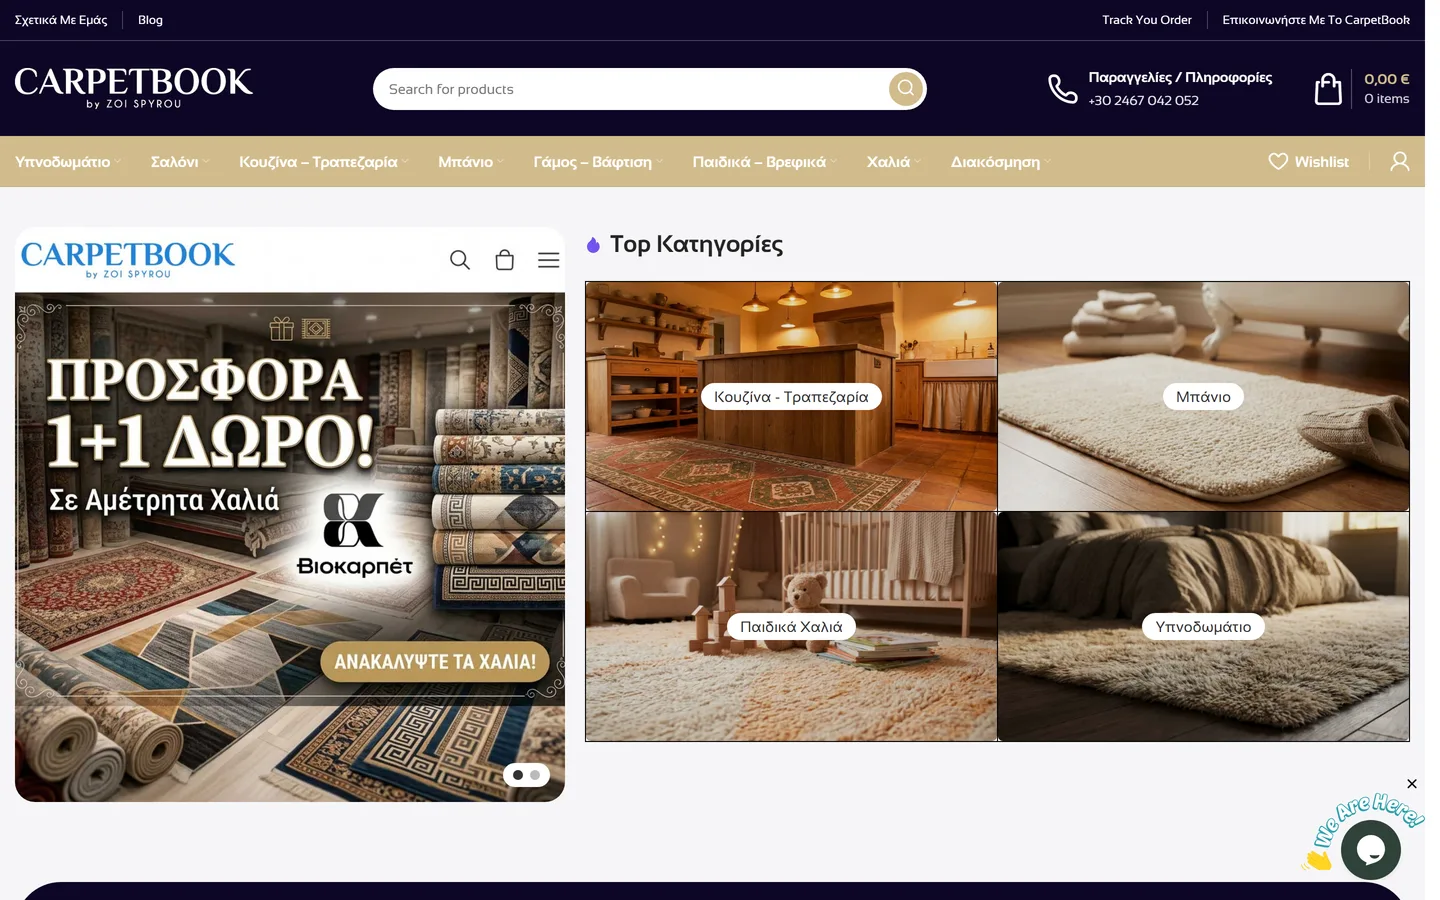Click the phone number +30 2467 042 052

[1143, 100]
